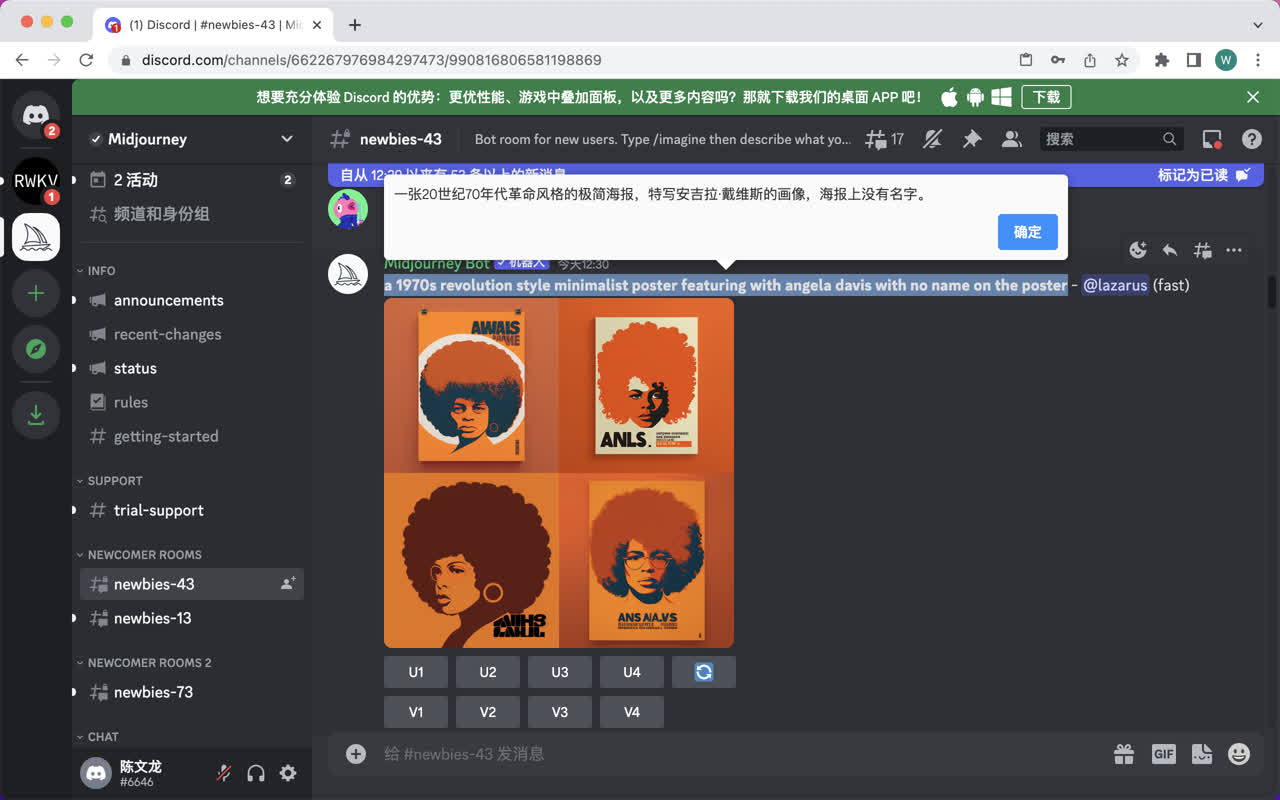Open the Help question mark icon
Viewport: 1280px width, 800px height.
click(x=1251, y=139)
